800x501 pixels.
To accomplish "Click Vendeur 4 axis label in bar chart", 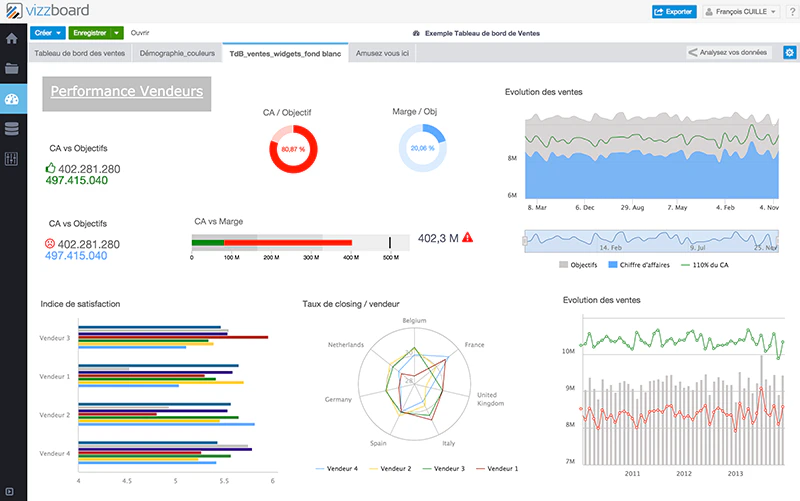I will 55,453.
